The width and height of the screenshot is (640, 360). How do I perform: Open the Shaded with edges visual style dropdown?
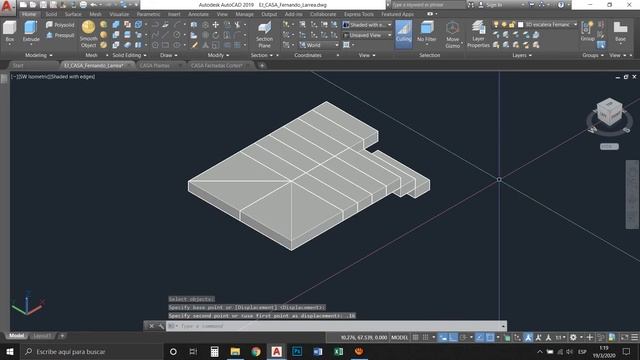pos(367,25)
